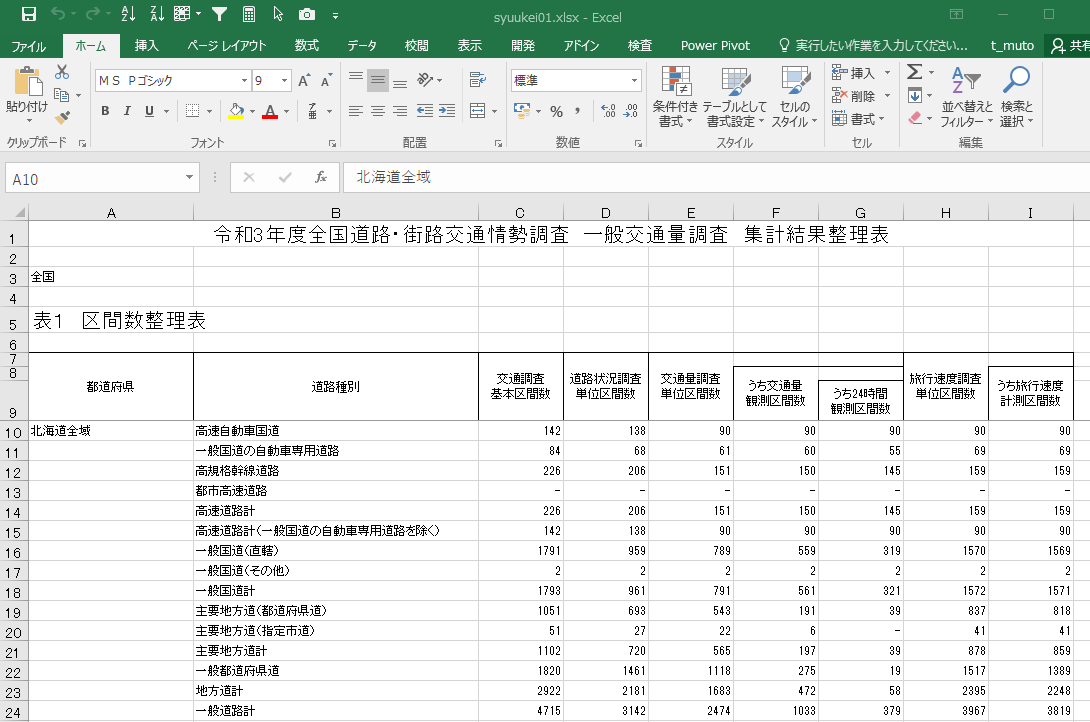Open the Power Pivot tab
Image resolution: width=1090 pixels, height=722 pixels.
pos(715,46)
